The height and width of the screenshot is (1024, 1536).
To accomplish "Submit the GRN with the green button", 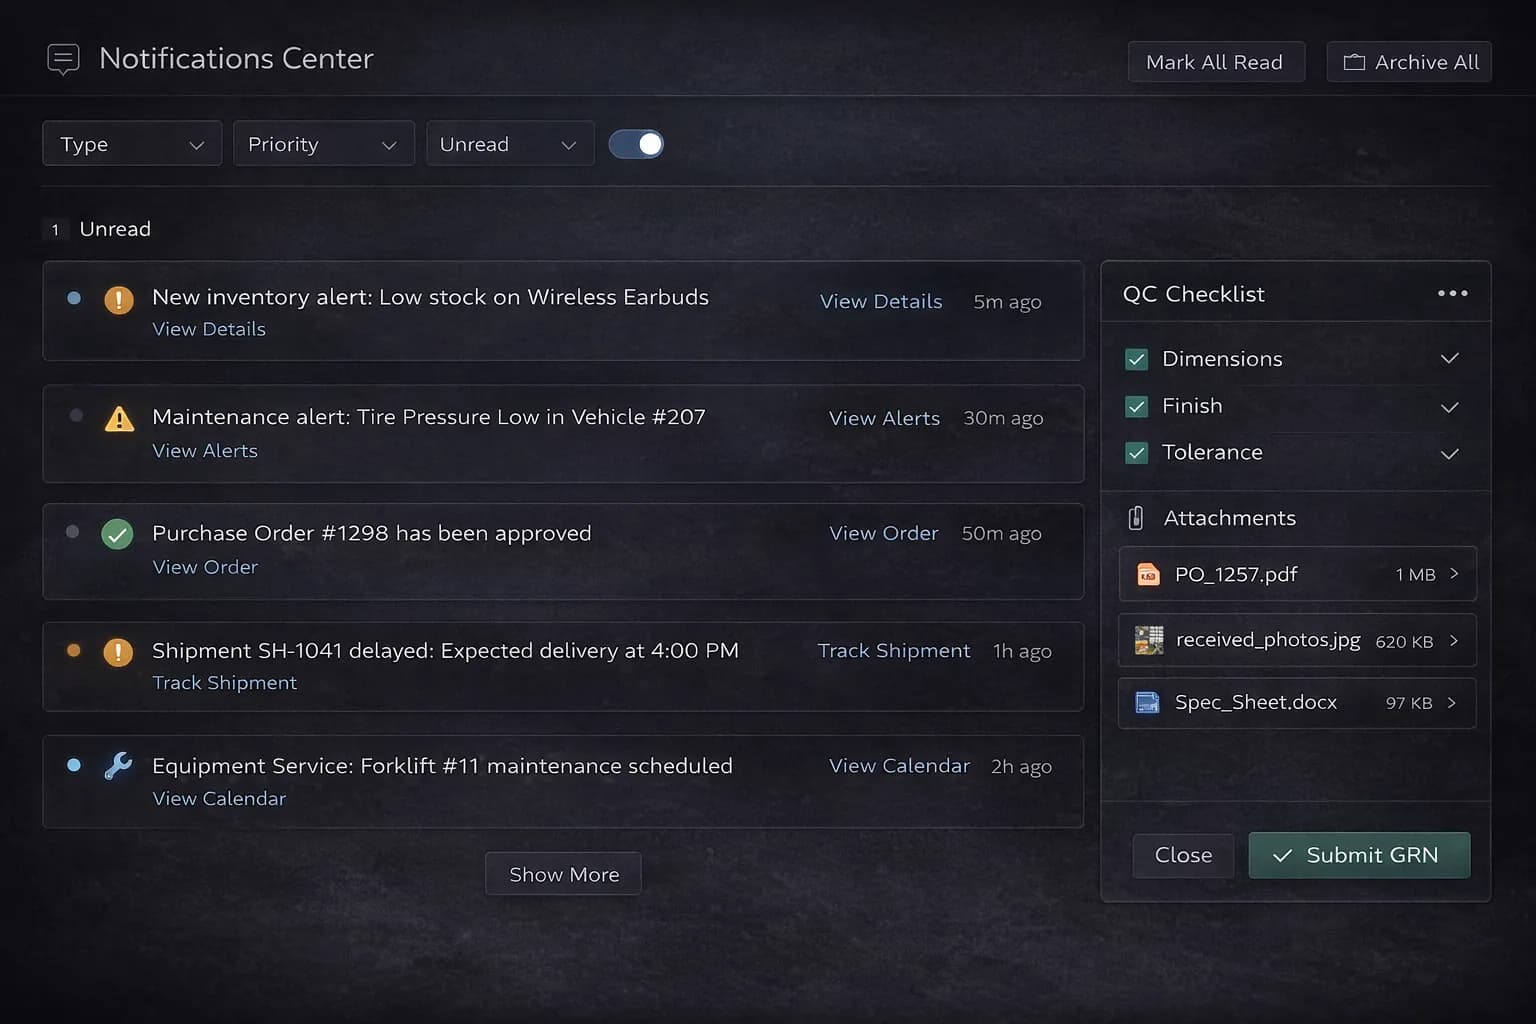I will click(x=1359, y=855).
